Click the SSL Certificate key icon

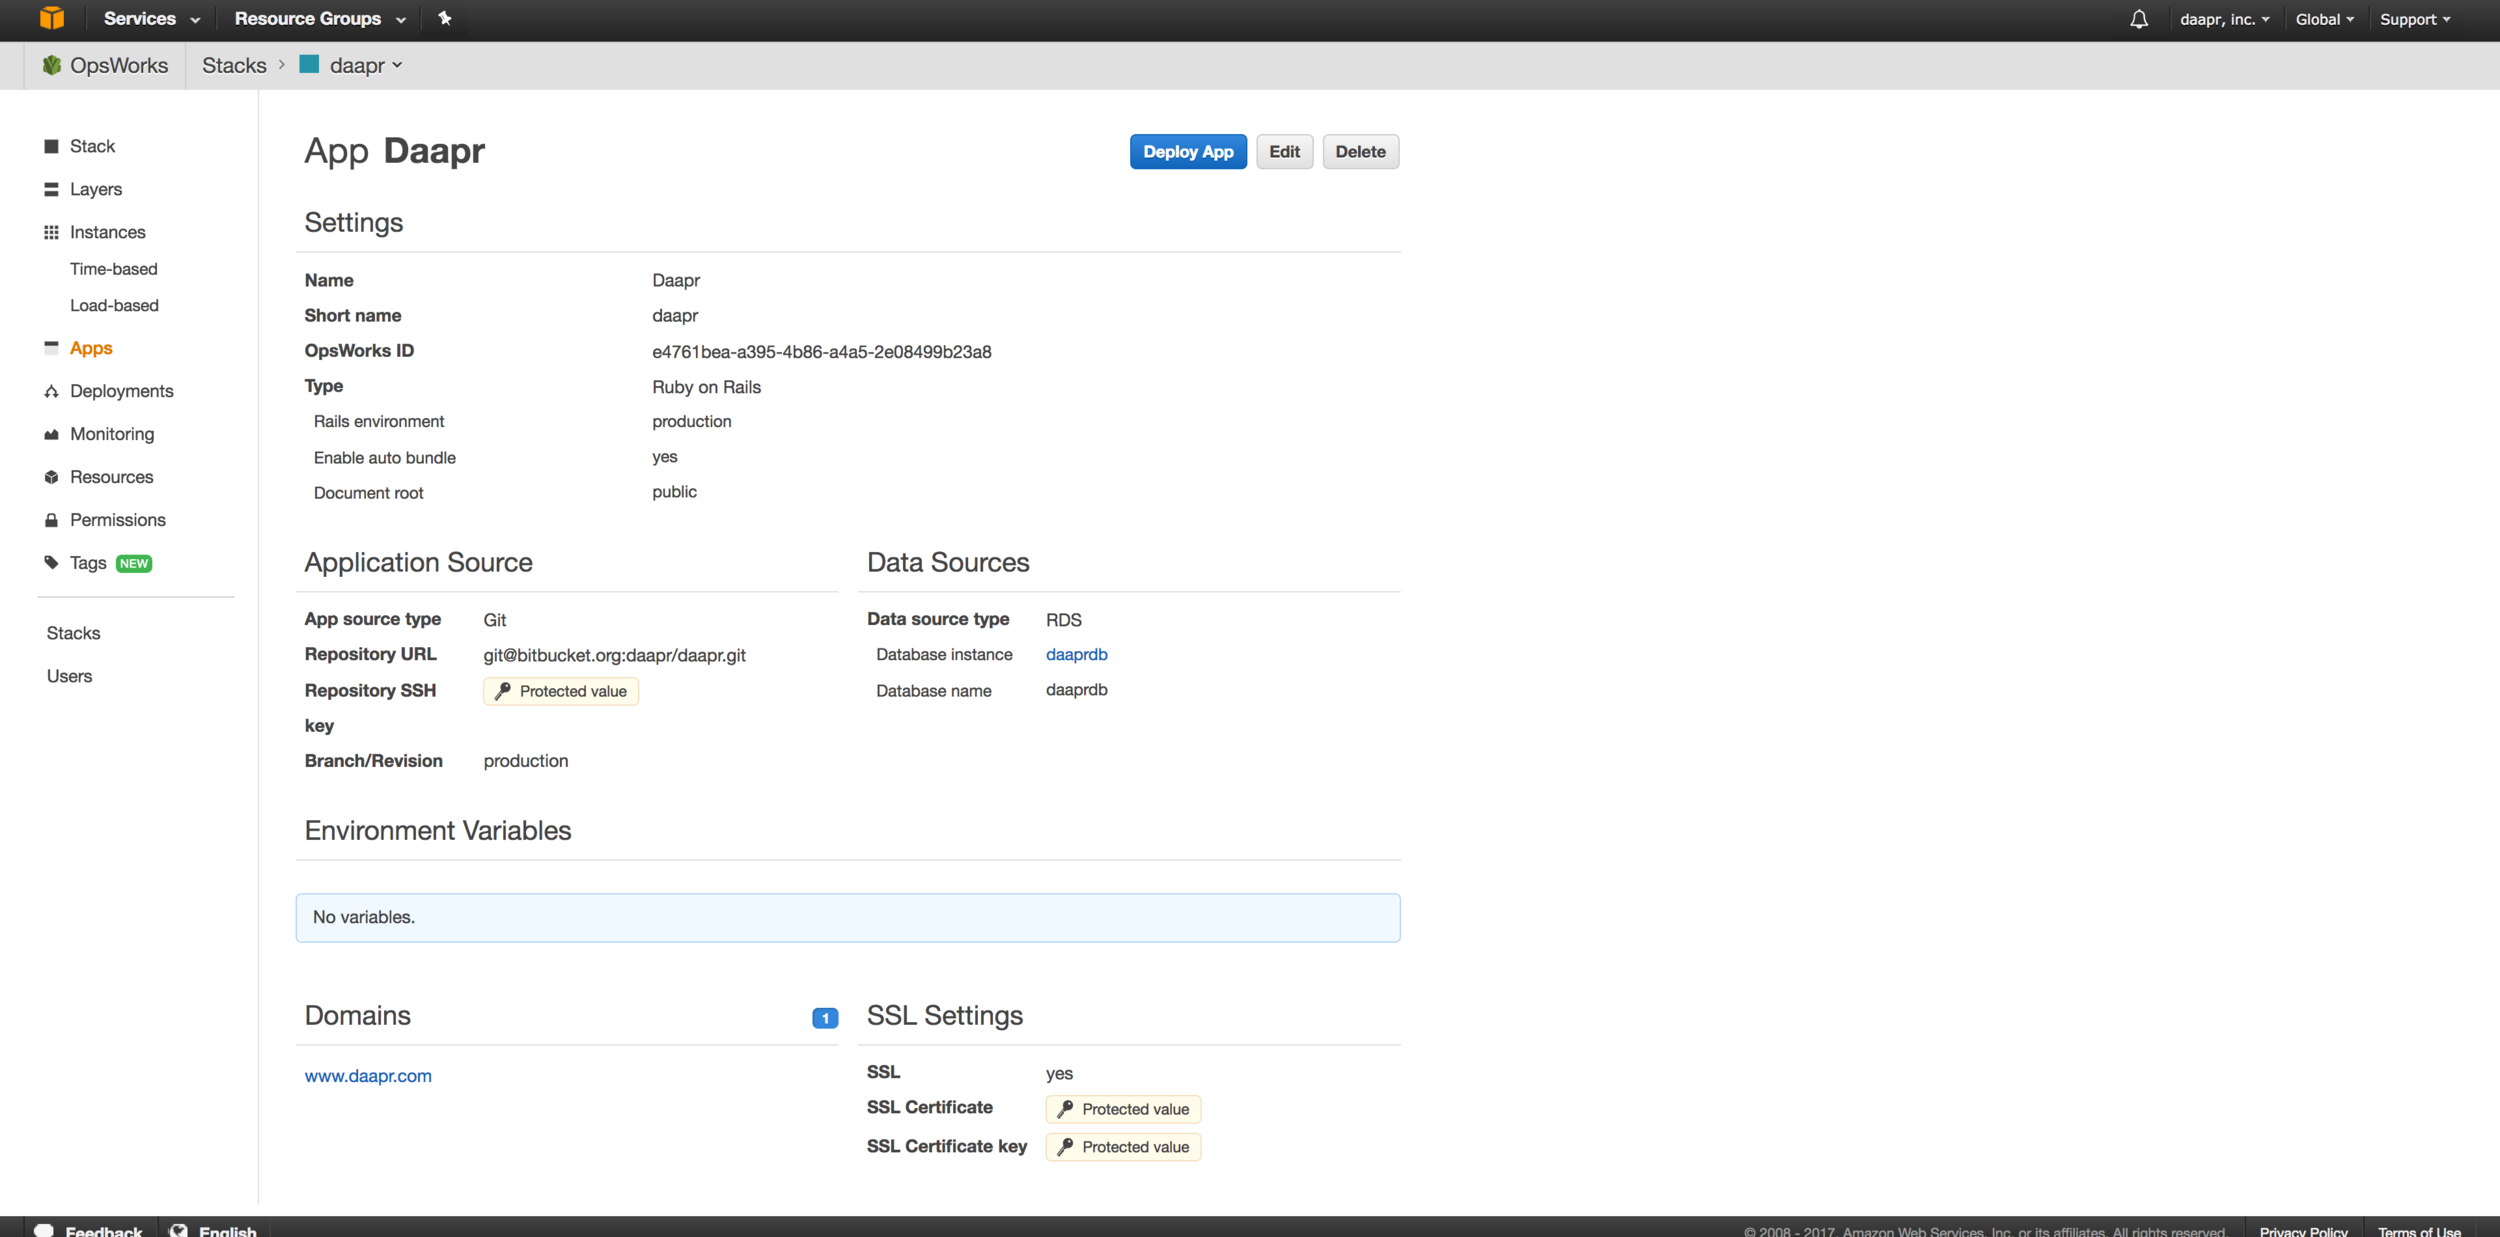tap(1065, 1109)
